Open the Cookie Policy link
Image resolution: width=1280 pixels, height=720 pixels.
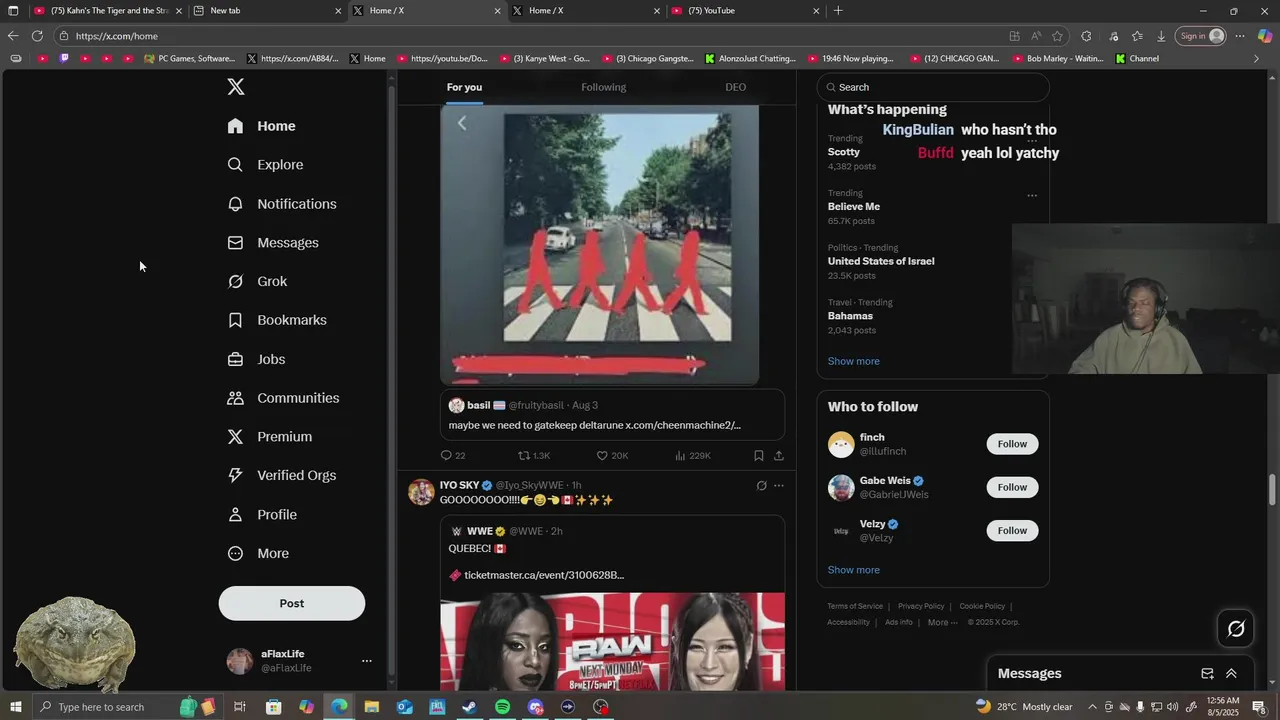tap(982, 606)
